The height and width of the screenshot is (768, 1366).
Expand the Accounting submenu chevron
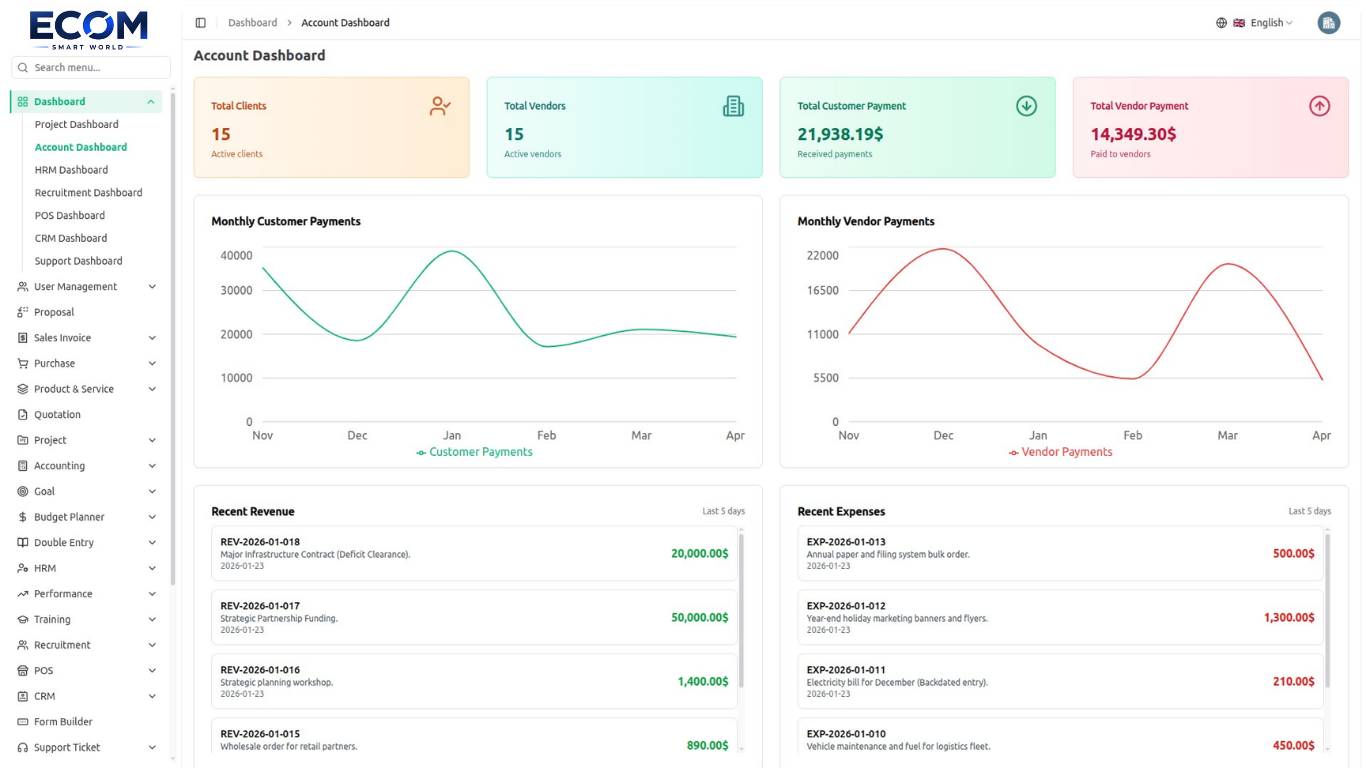(152, 466)
